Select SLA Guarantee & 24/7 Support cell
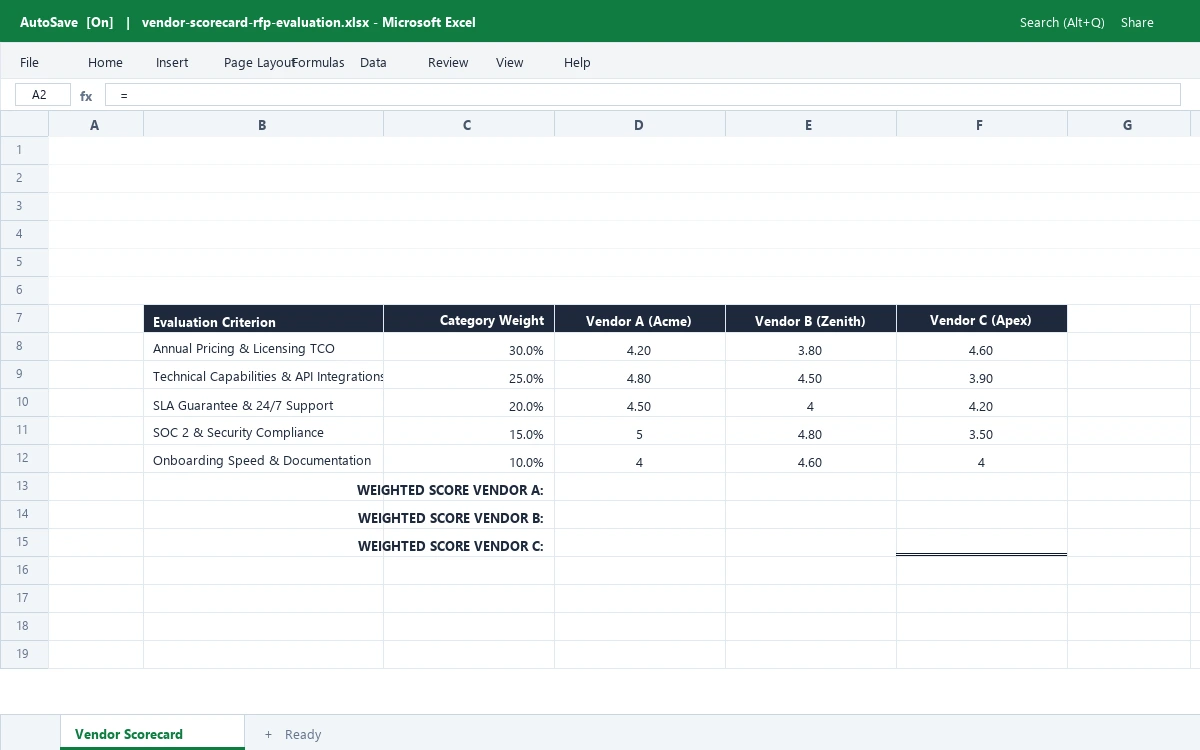This screenshot has height=750, width=1200. (x=263, y=403)
